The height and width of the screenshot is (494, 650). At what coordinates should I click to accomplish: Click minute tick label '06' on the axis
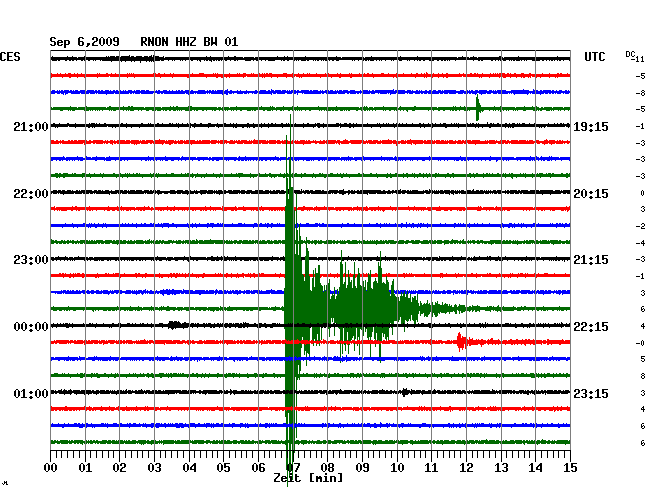[x=258, y=468]
